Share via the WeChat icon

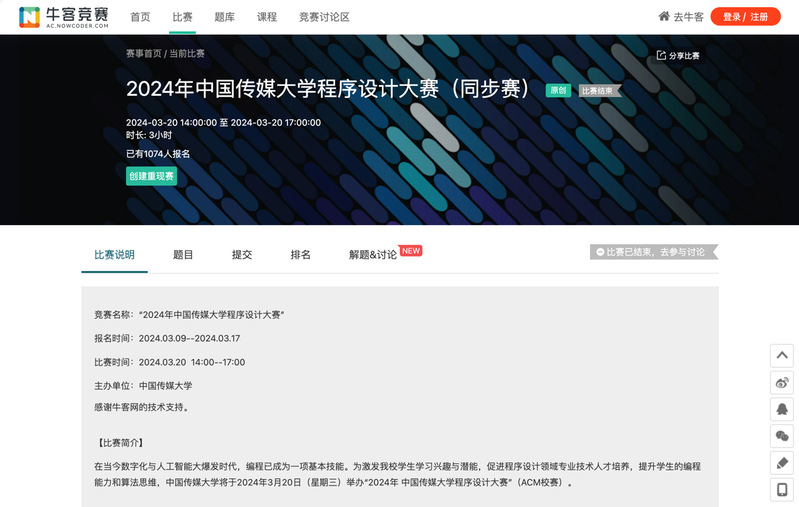point(782,436)
